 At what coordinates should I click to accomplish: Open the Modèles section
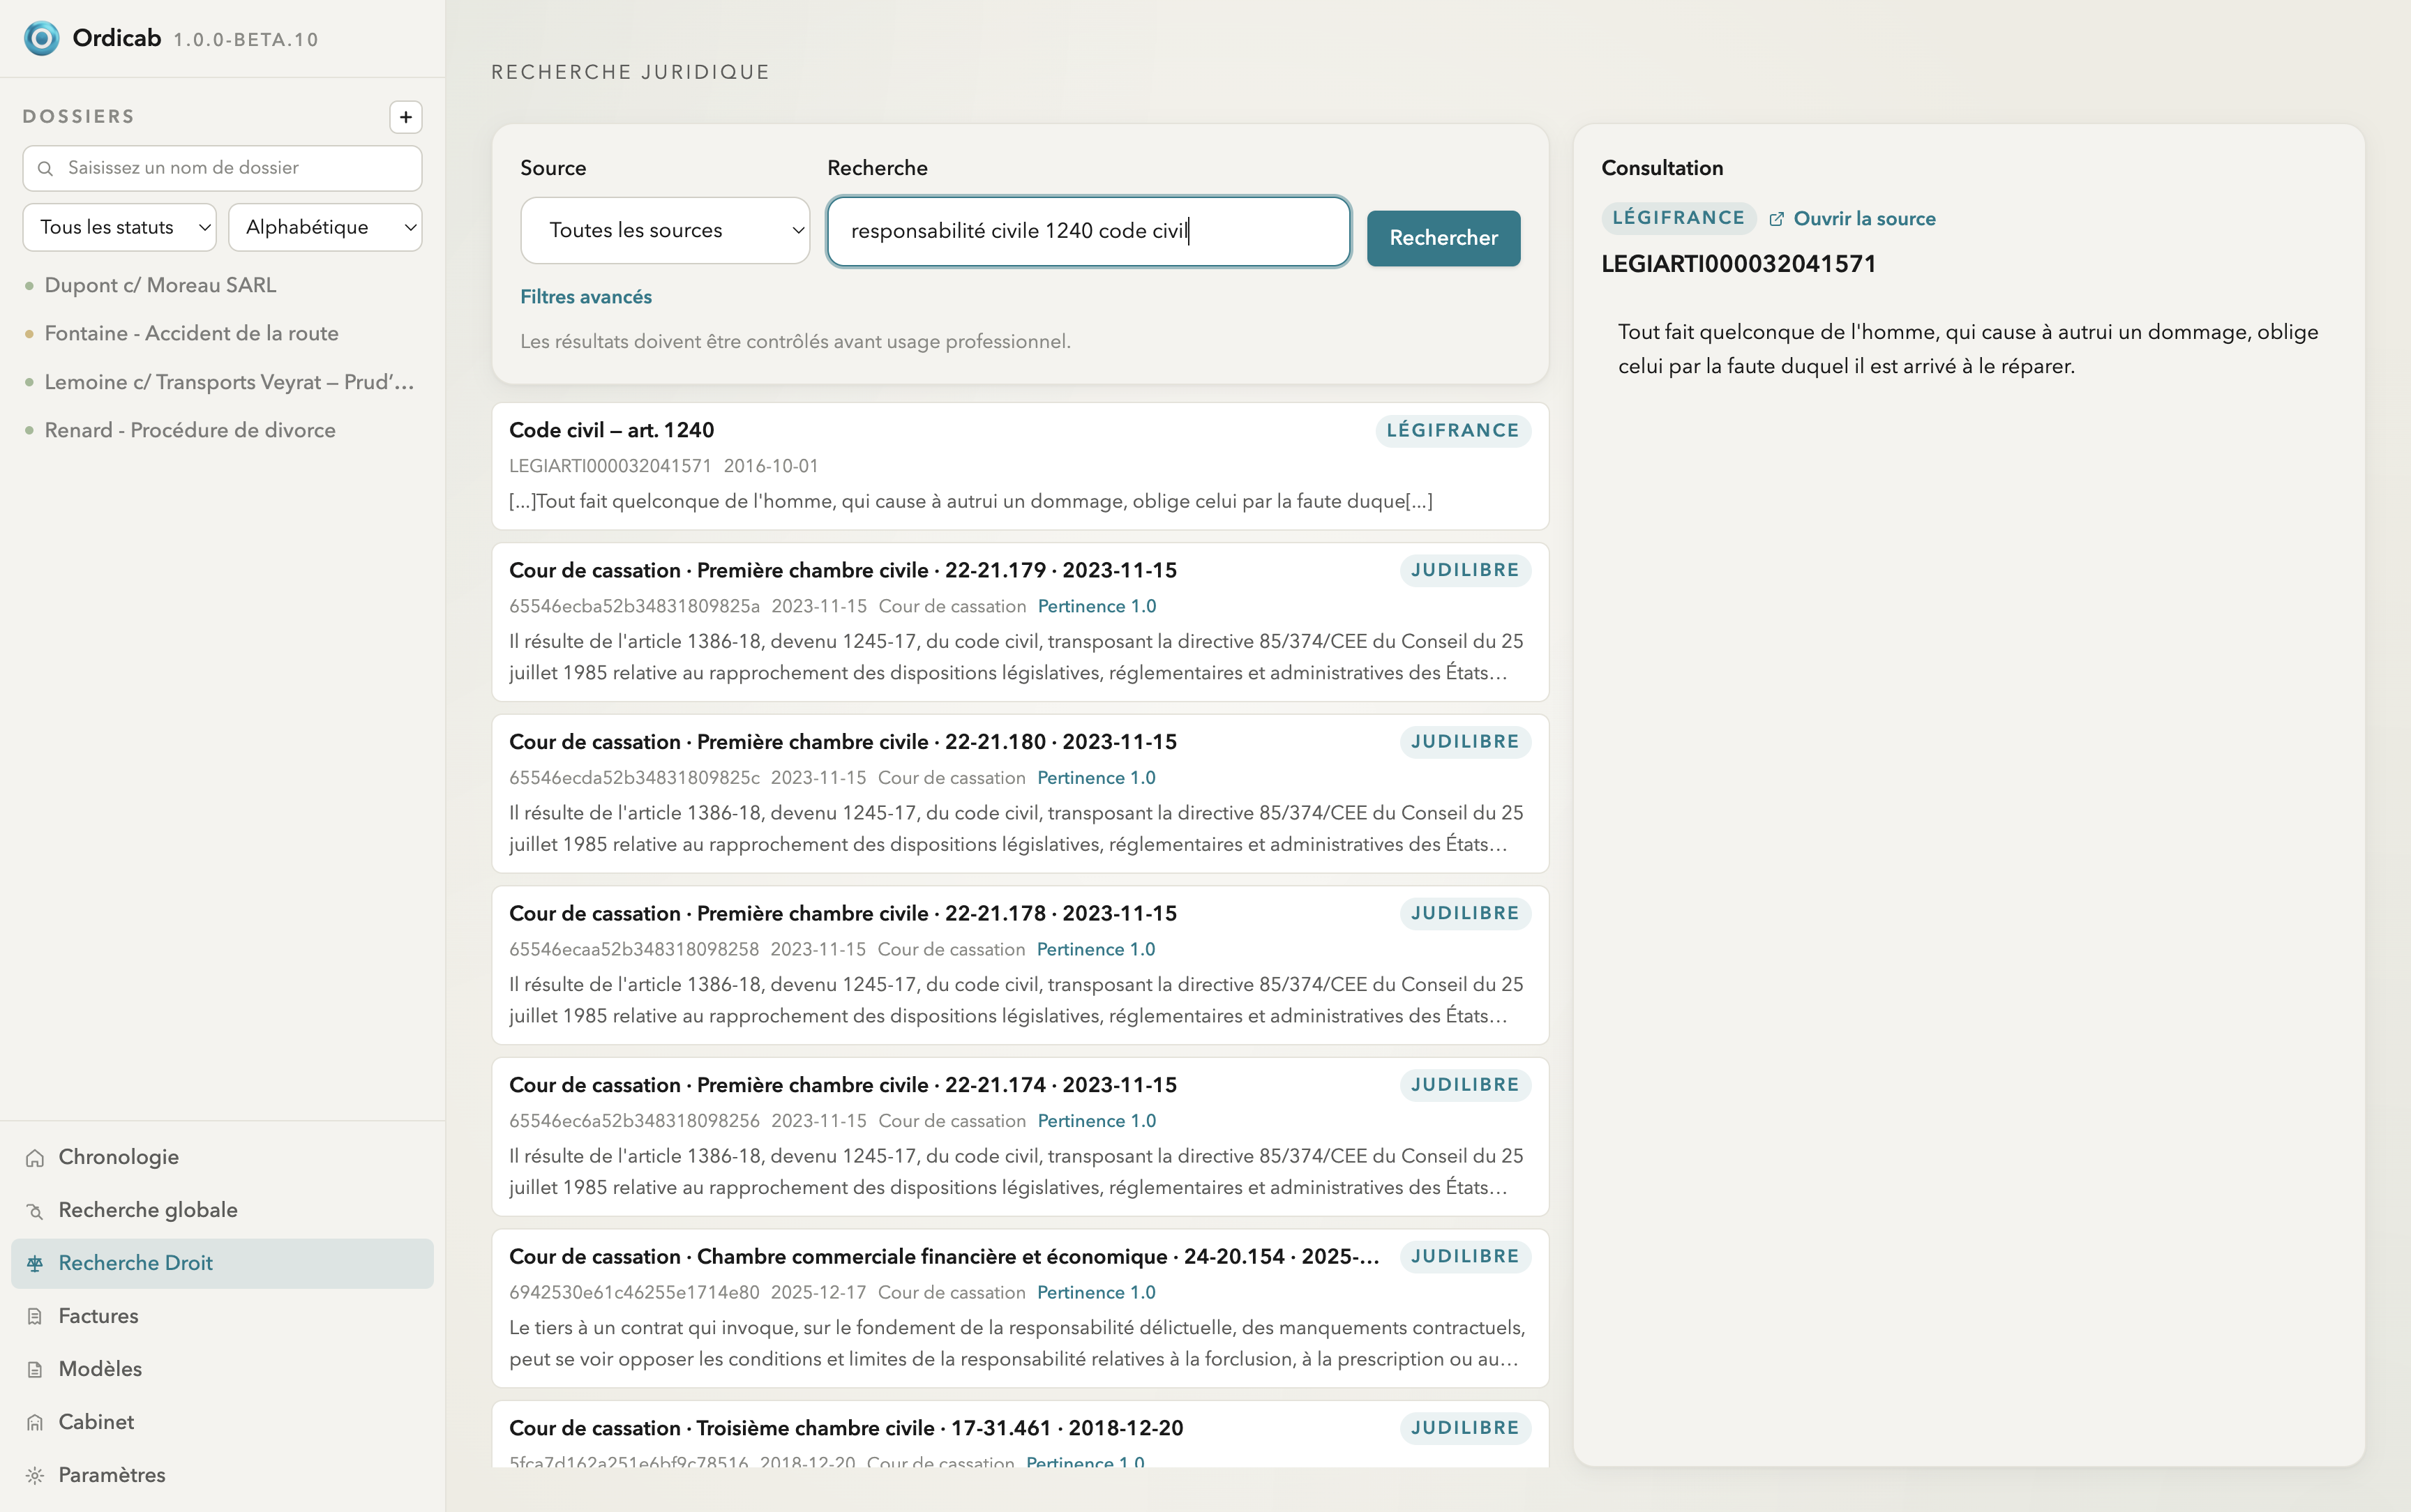(x=222, y=1369)
